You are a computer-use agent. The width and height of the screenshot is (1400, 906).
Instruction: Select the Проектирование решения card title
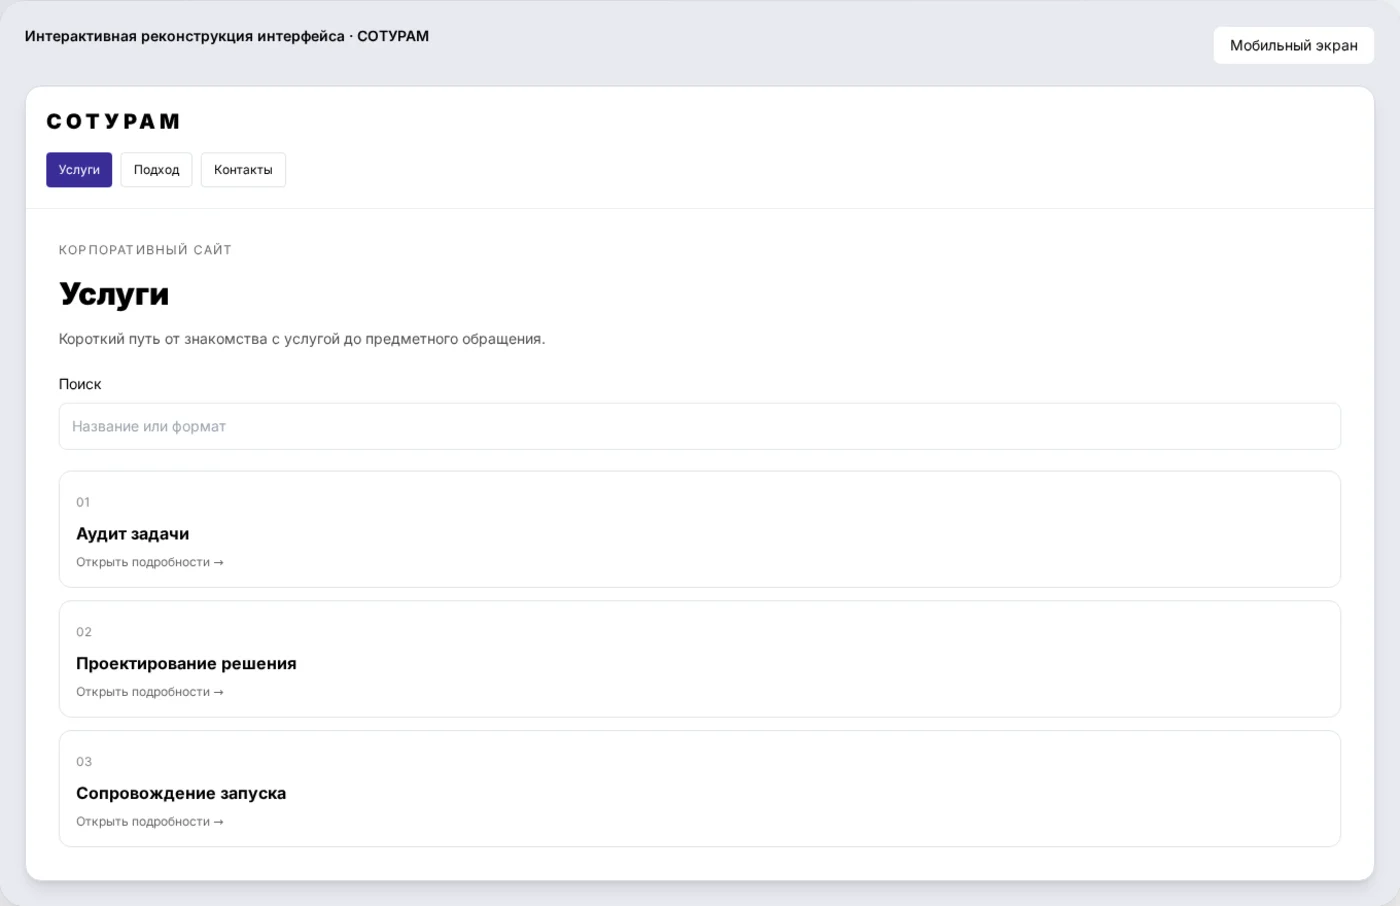(186, 664)
